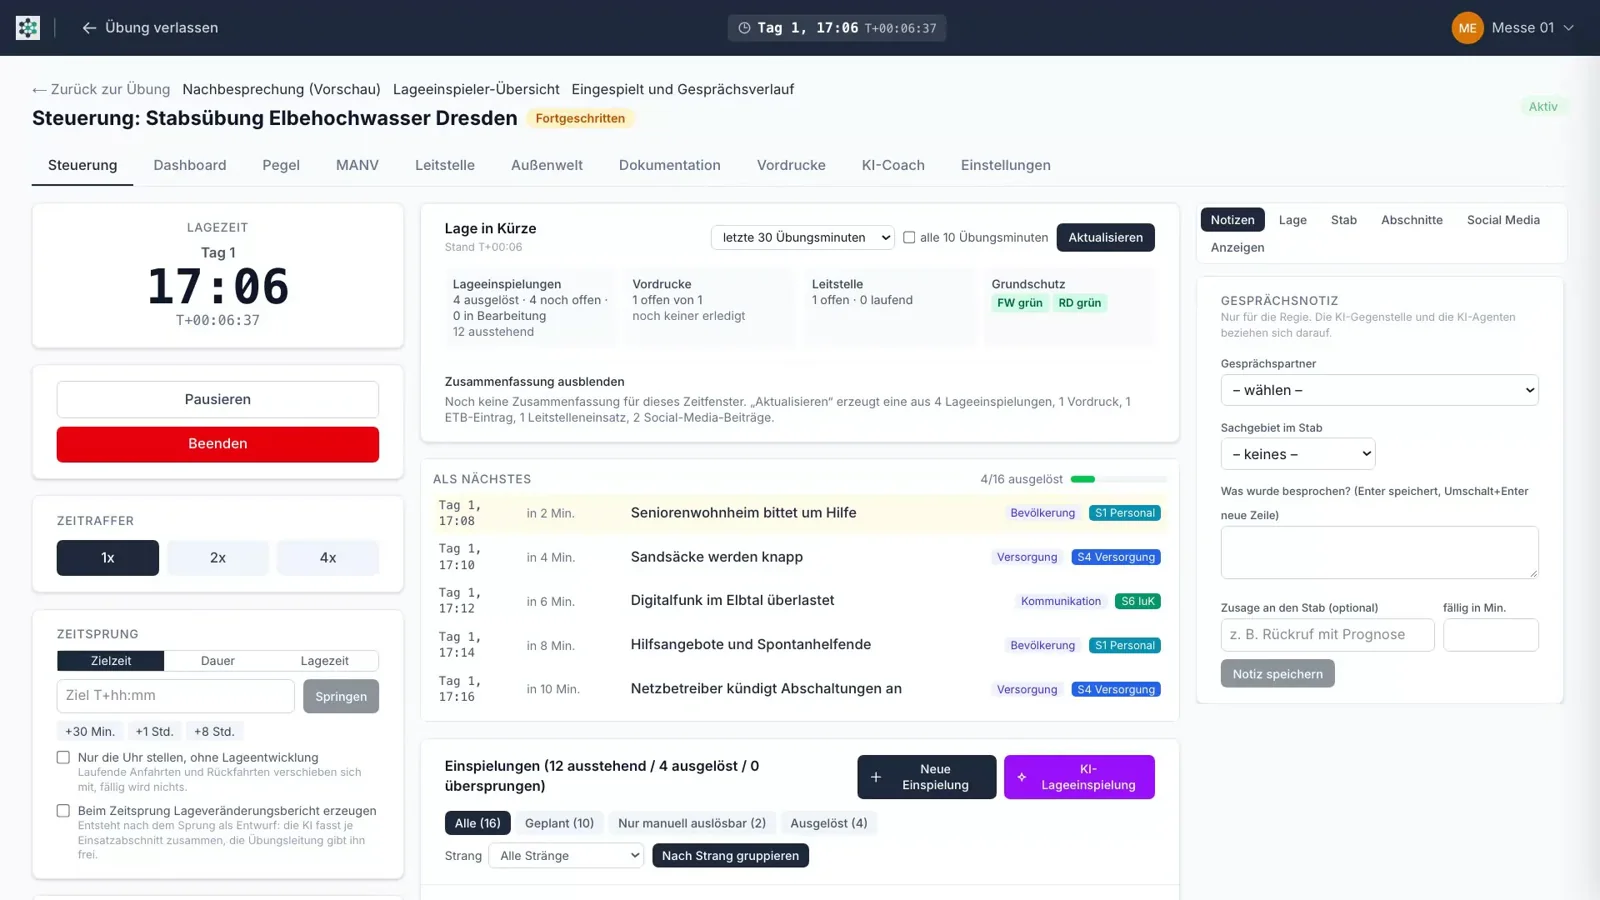Image resolution: width=1600 pixels, height=900 pixels.
Task: Click the plus icon on Neue Einspielung
Action: (x=876, y=777)
